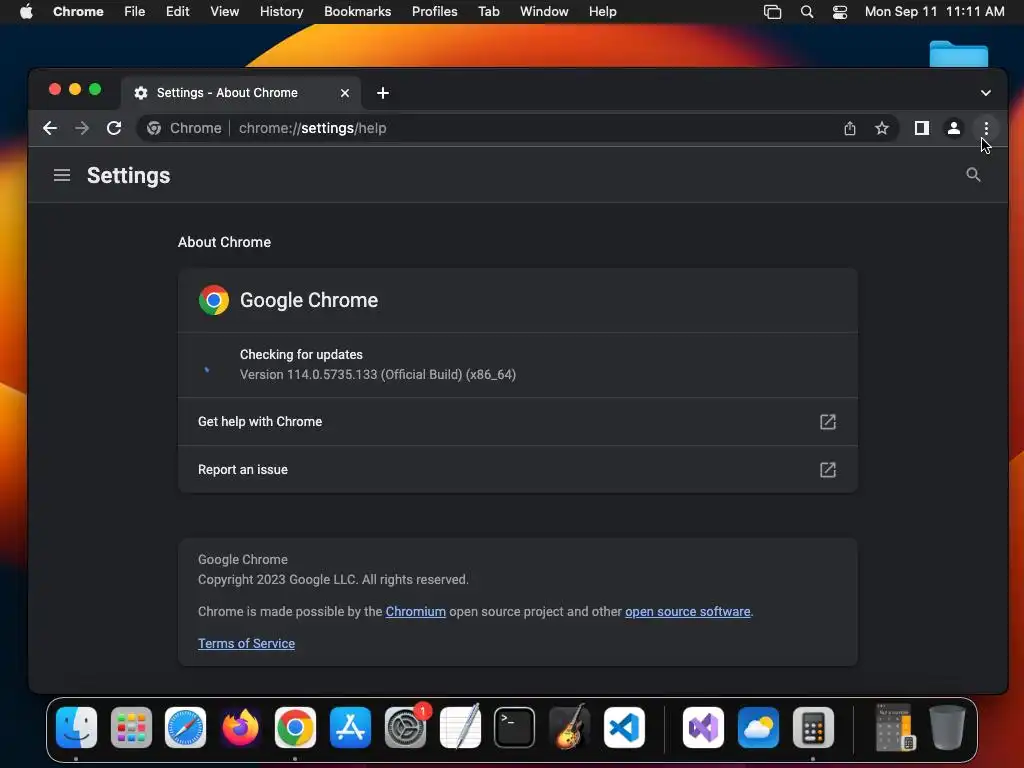The image size is (1024, 768).
Task: Open the File menu
Action: tap(135, 12)
